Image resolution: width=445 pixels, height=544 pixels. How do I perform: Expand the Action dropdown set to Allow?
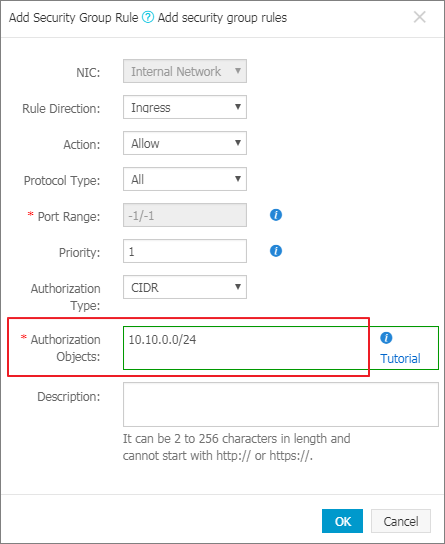(185, 143)
